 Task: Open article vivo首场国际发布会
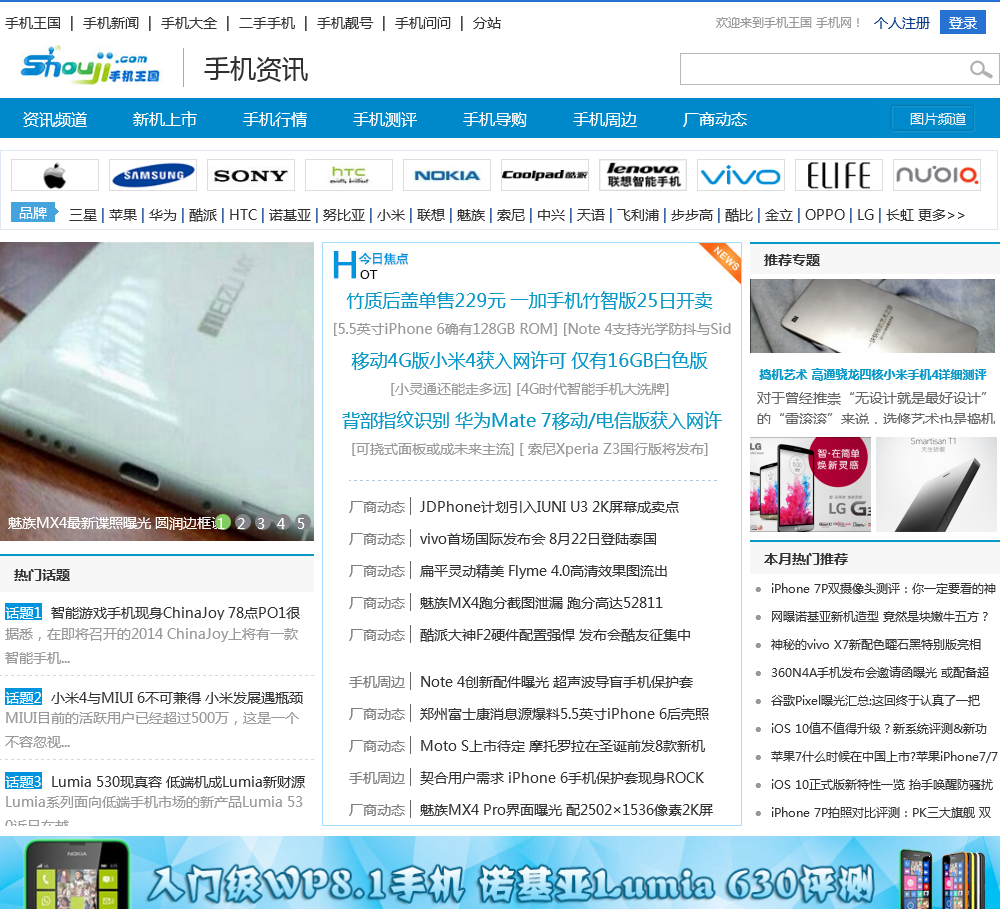[538, 539]
